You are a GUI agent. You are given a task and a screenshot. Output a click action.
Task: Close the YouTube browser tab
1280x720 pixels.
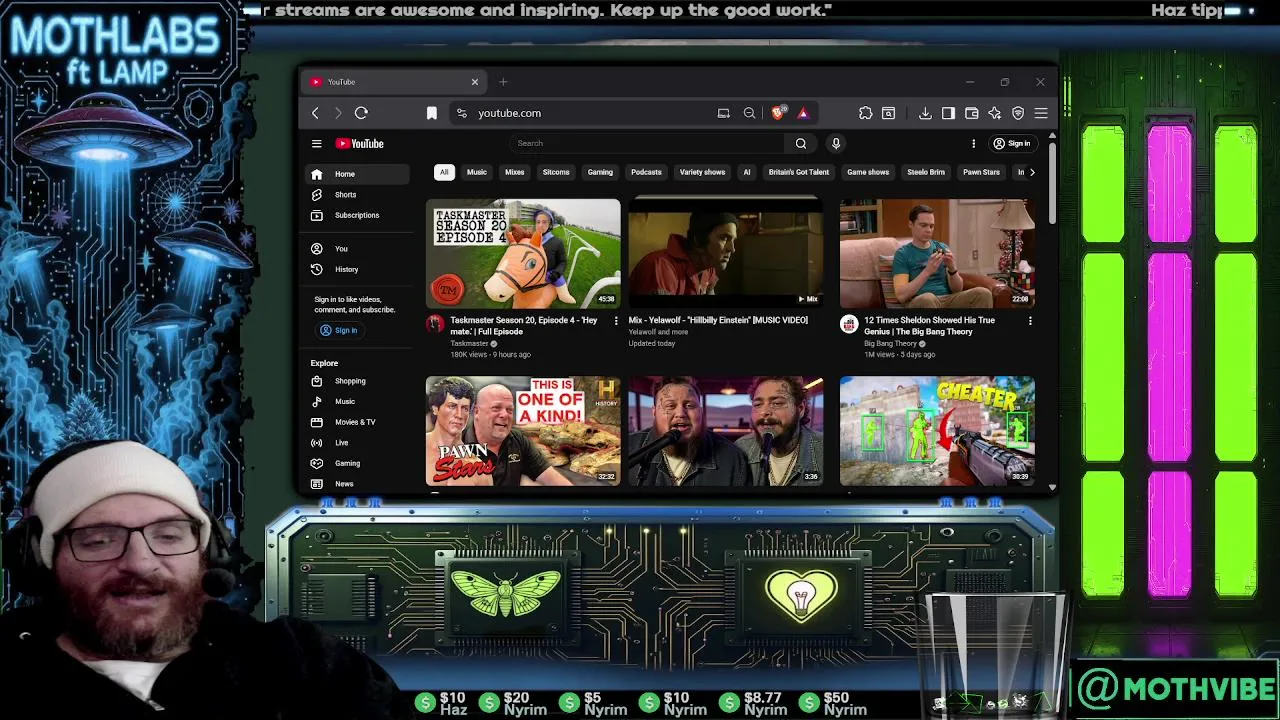coord(475,82)
